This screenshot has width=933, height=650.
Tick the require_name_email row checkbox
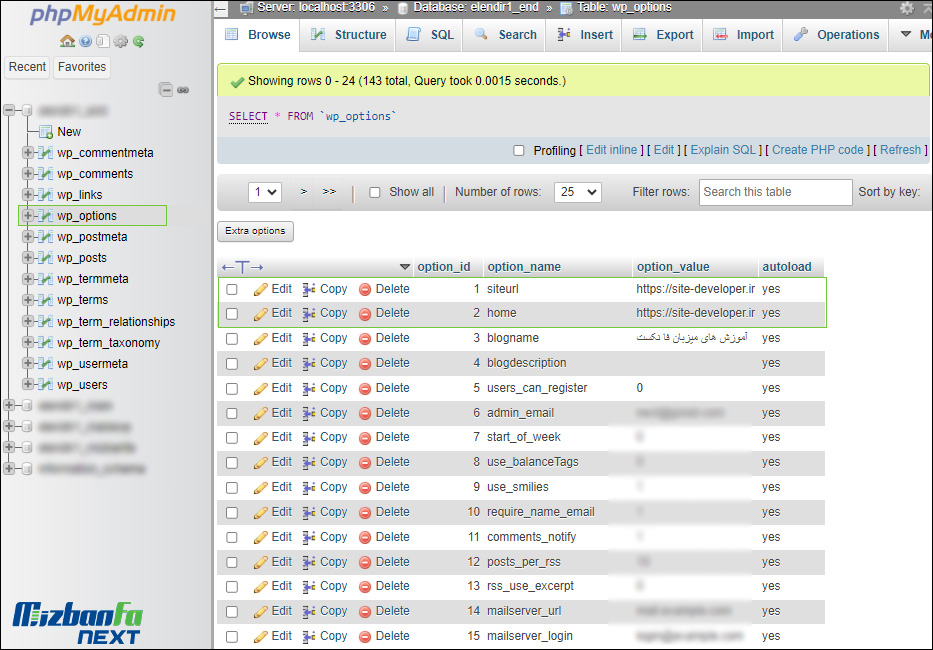click(x=232, y=512)
